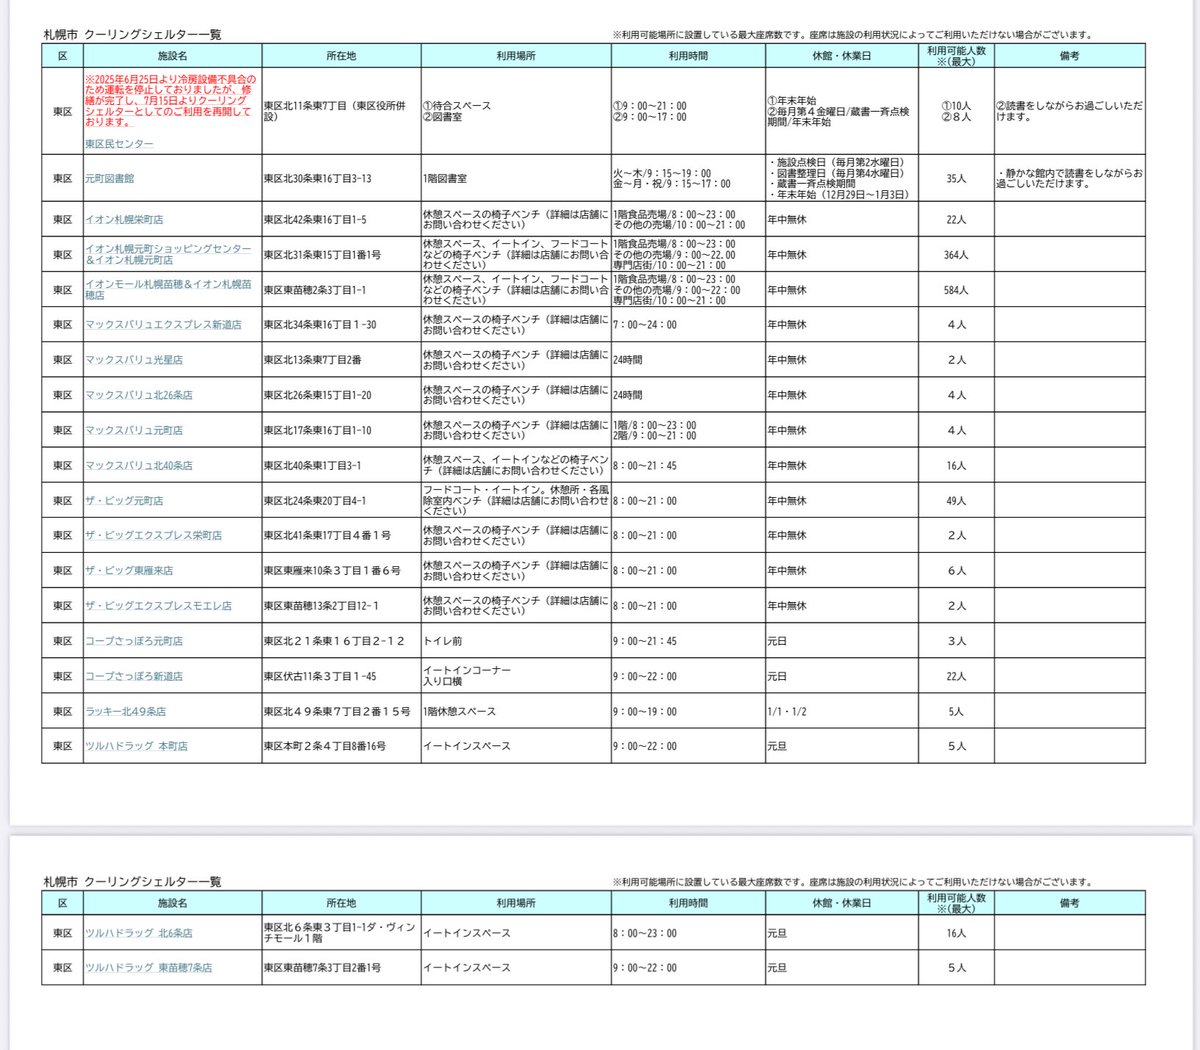Open ザ・ビッグエクスプレス栄町店 link

click(x=154, y=535)
